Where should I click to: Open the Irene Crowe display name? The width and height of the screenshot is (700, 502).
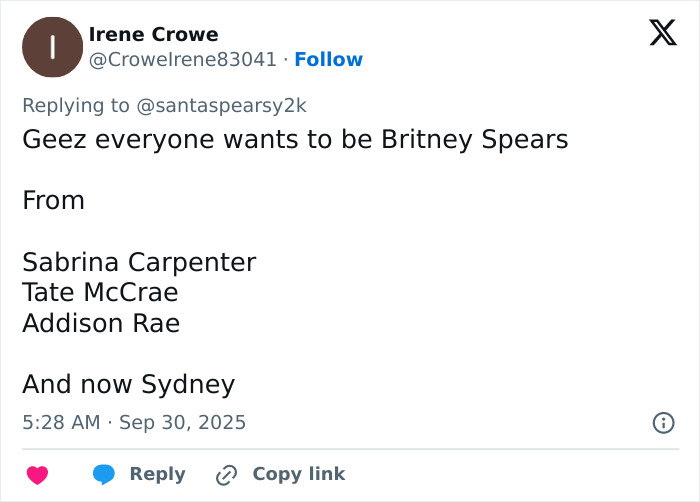(x=153, y=35)
